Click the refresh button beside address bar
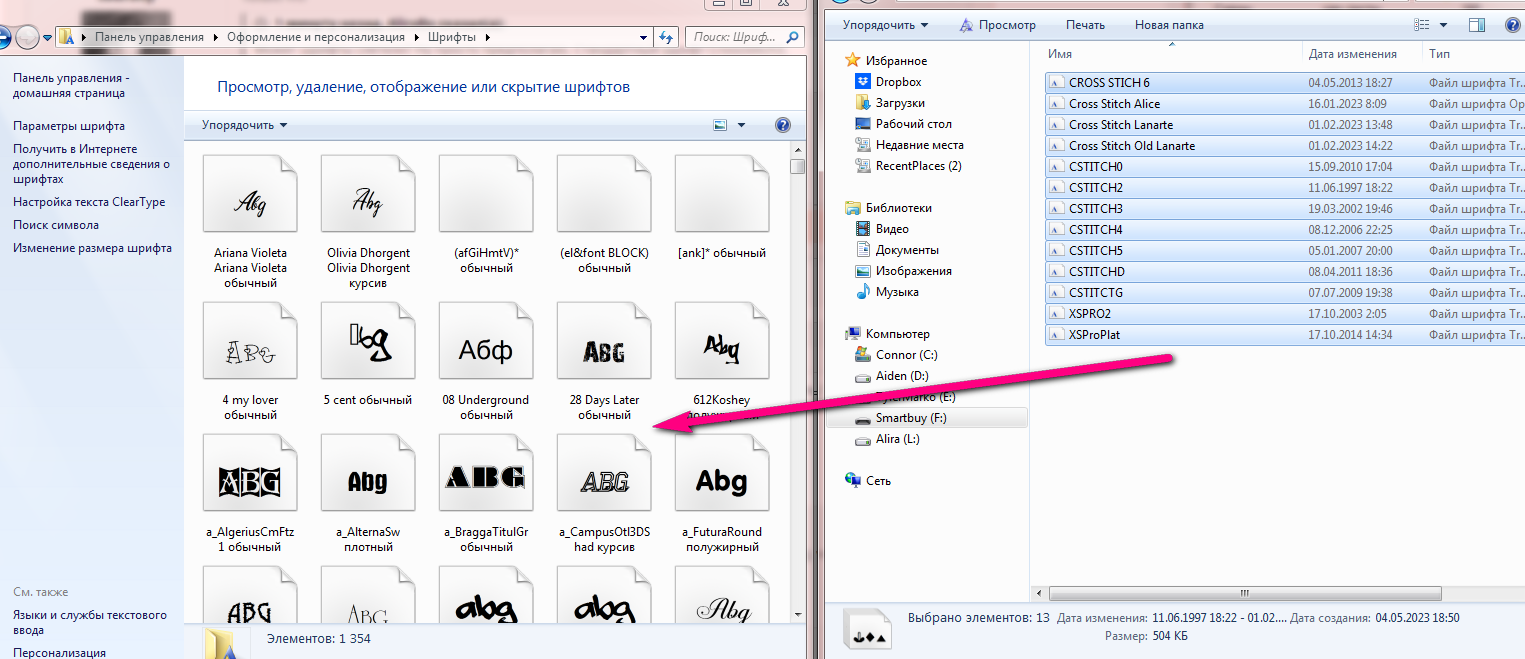This screenshot has height=659, width=1525. coord(667,38)
